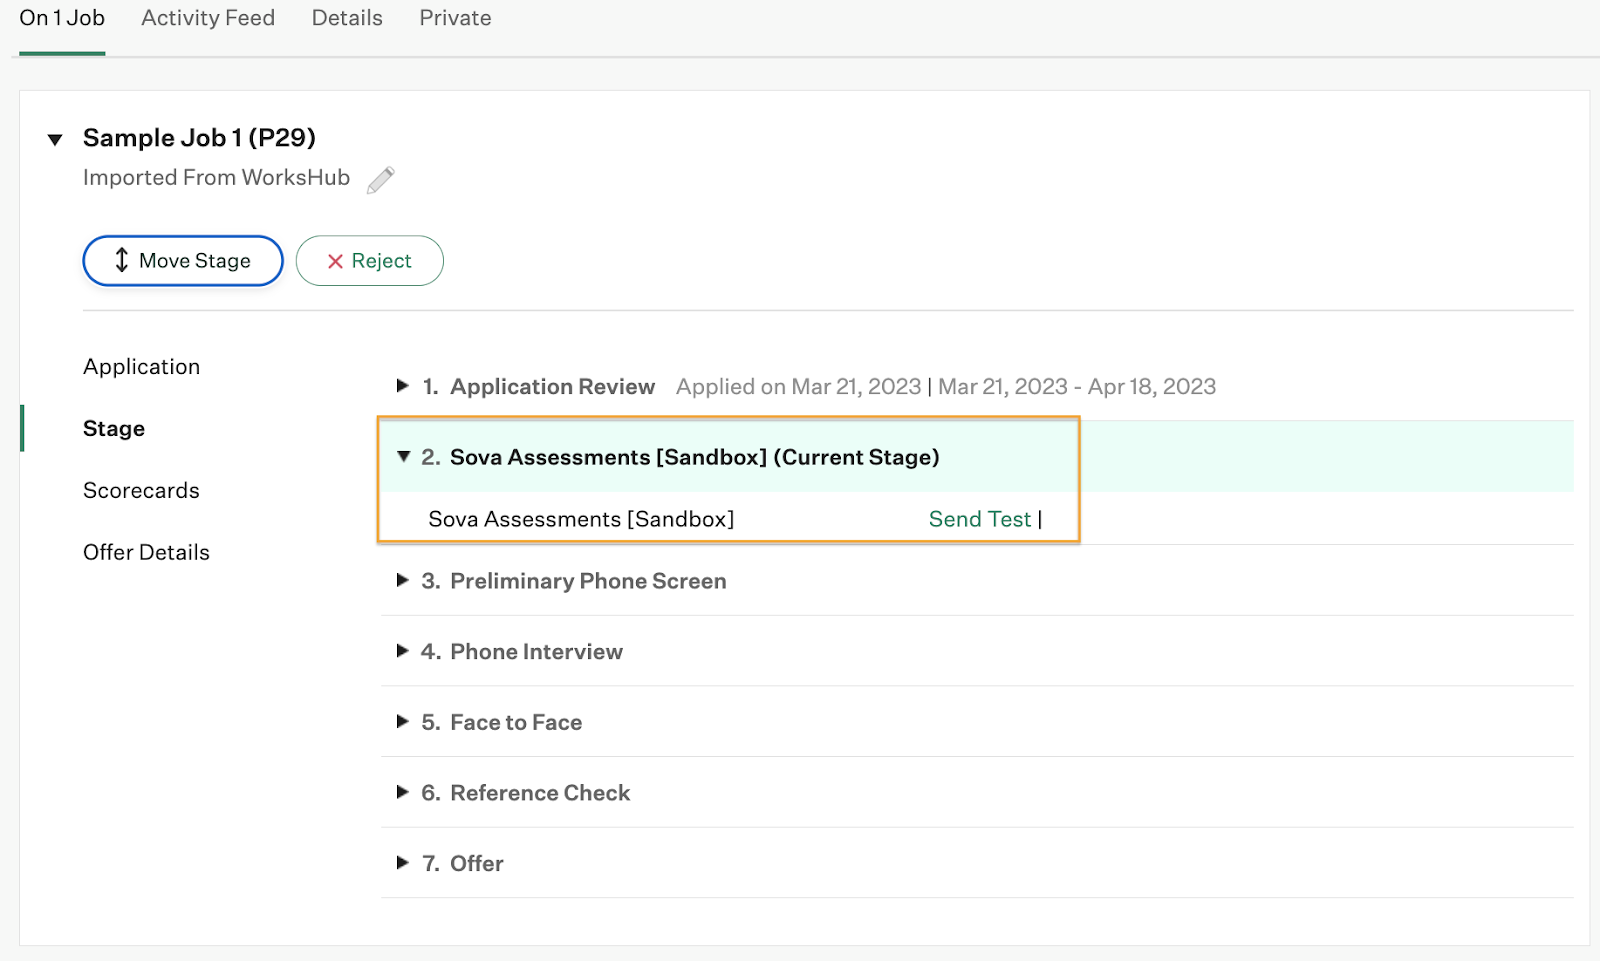Screen dimensions: 1600x961
Task: Click the 4. Phone Interview title
Action: pos(522,652)
